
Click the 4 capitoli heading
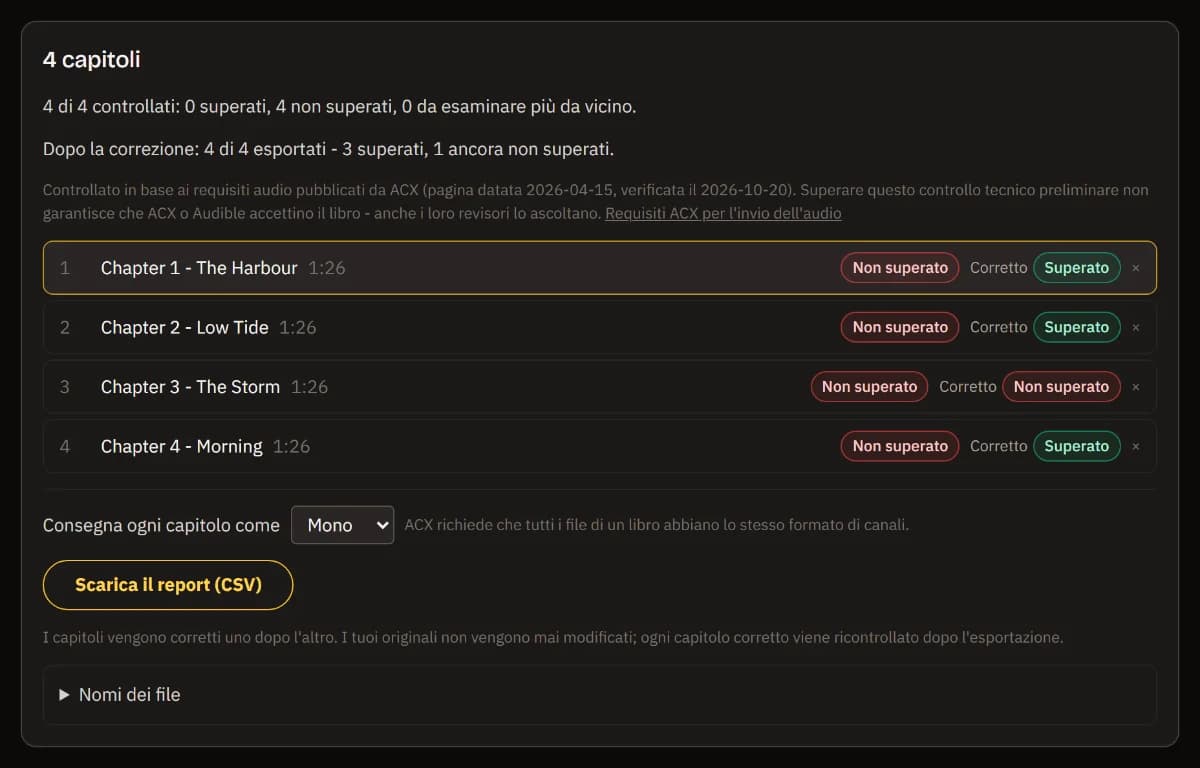coord(91,60)
